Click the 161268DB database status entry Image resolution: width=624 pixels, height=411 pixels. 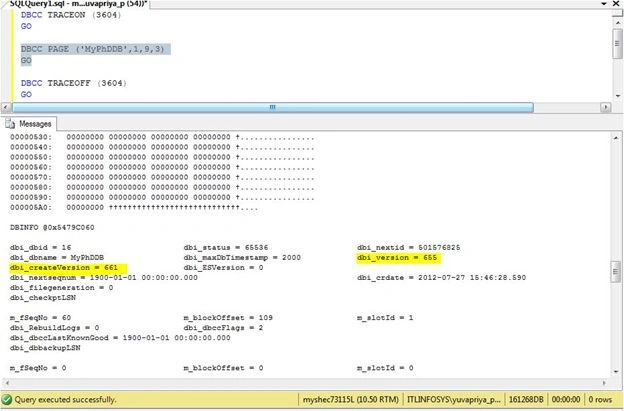point(526,399)
